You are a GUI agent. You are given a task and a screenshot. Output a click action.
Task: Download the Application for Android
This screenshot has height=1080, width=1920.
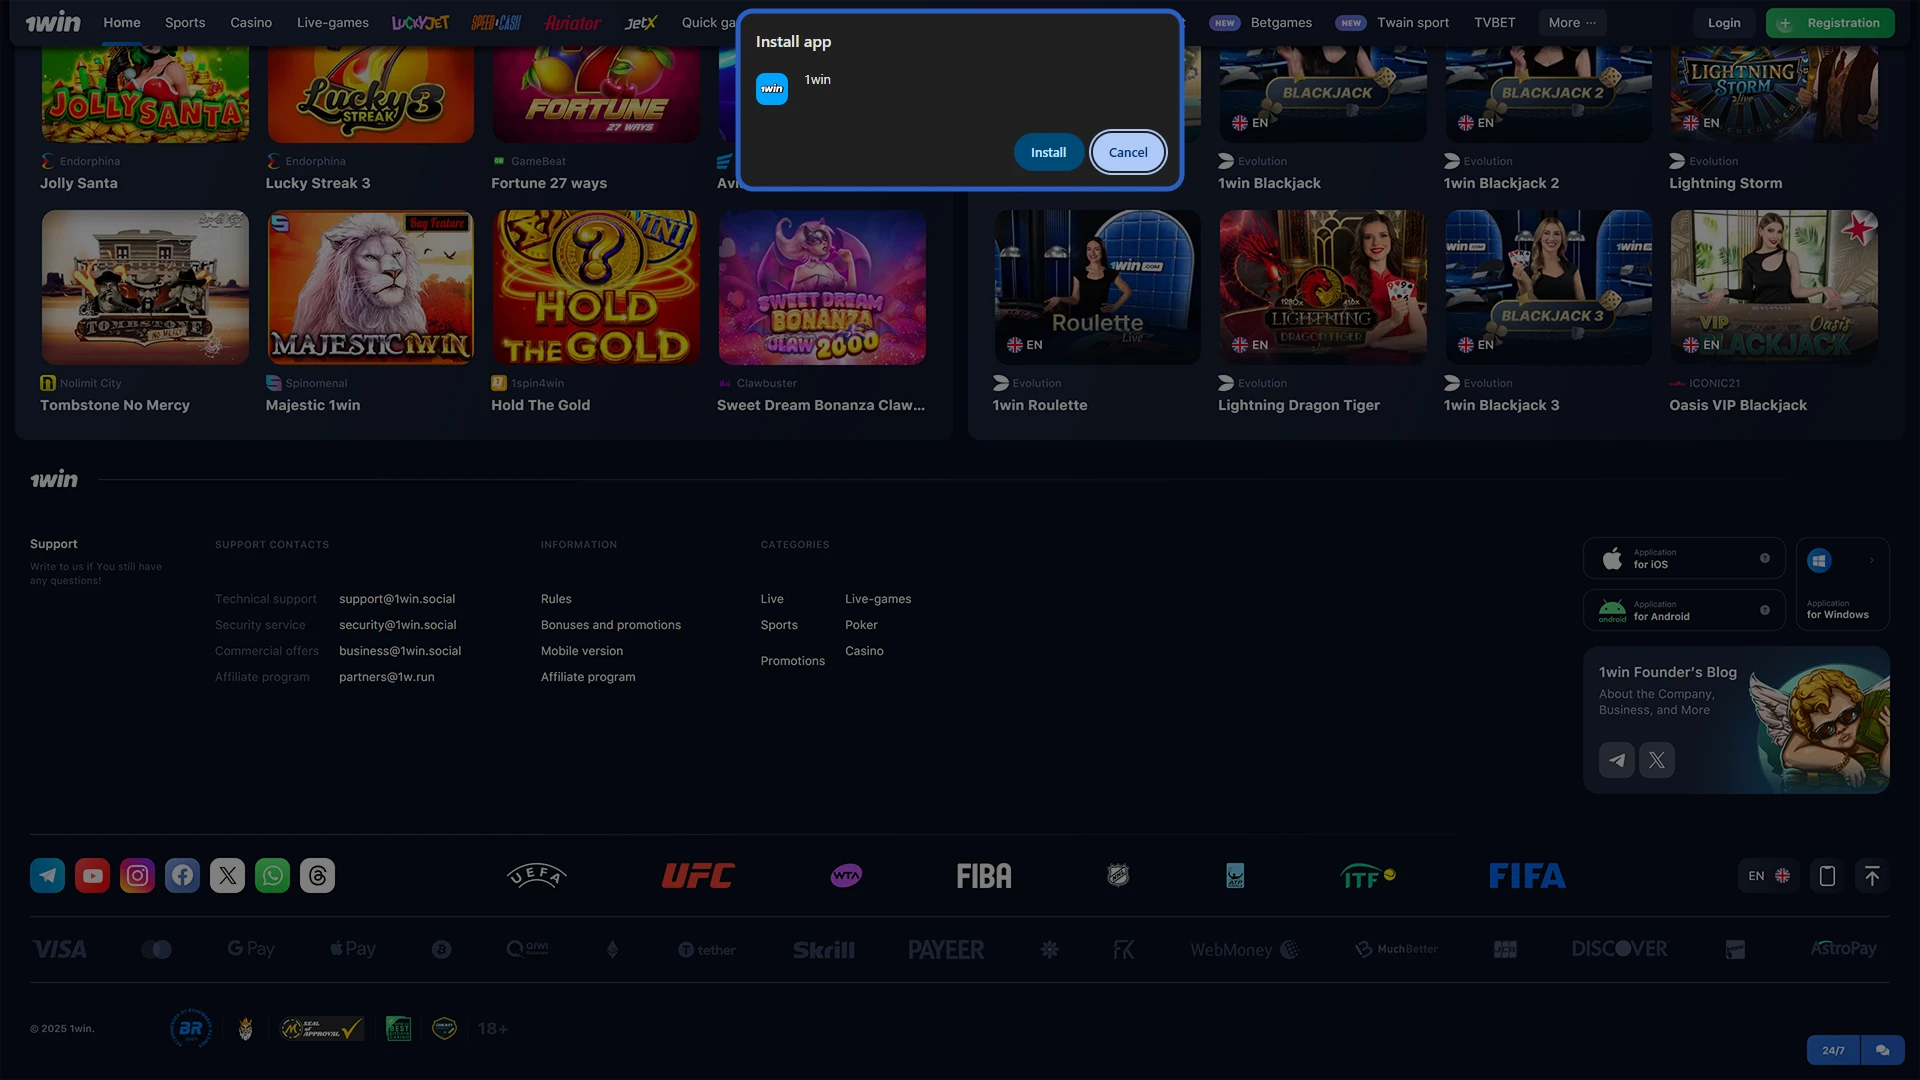tap(1684, 610)
